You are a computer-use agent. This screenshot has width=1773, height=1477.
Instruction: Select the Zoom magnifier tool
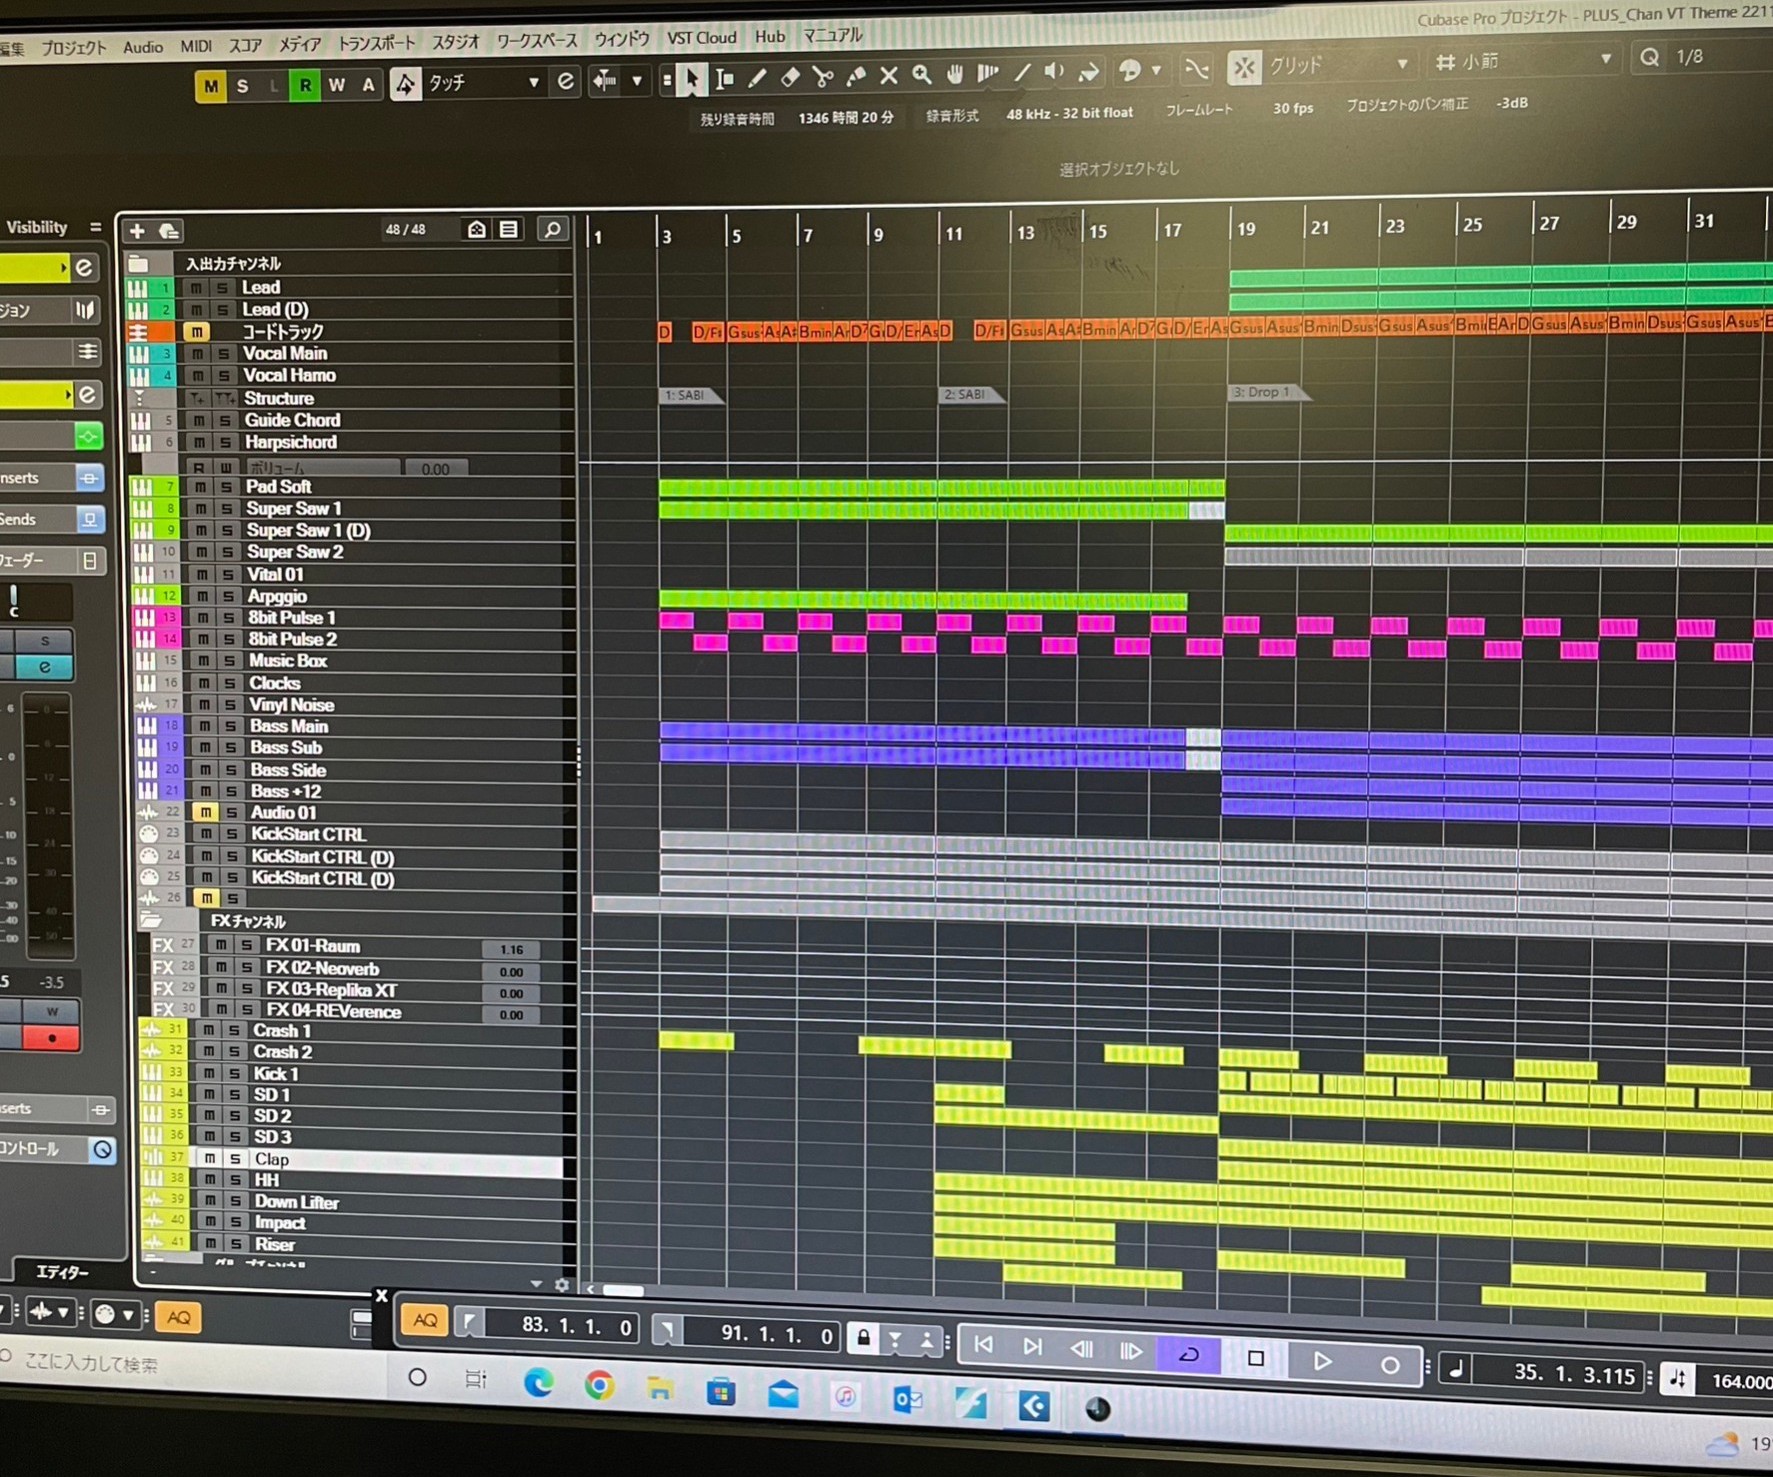[922, 74]
